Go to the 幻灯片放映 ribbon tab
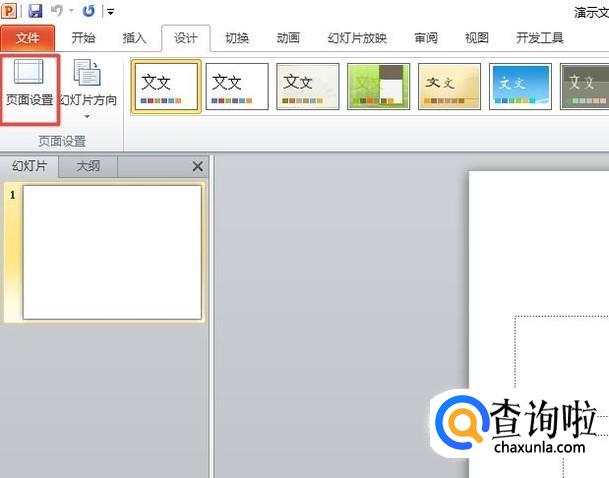This screenshot has width=609, height=478. point(357,38)
